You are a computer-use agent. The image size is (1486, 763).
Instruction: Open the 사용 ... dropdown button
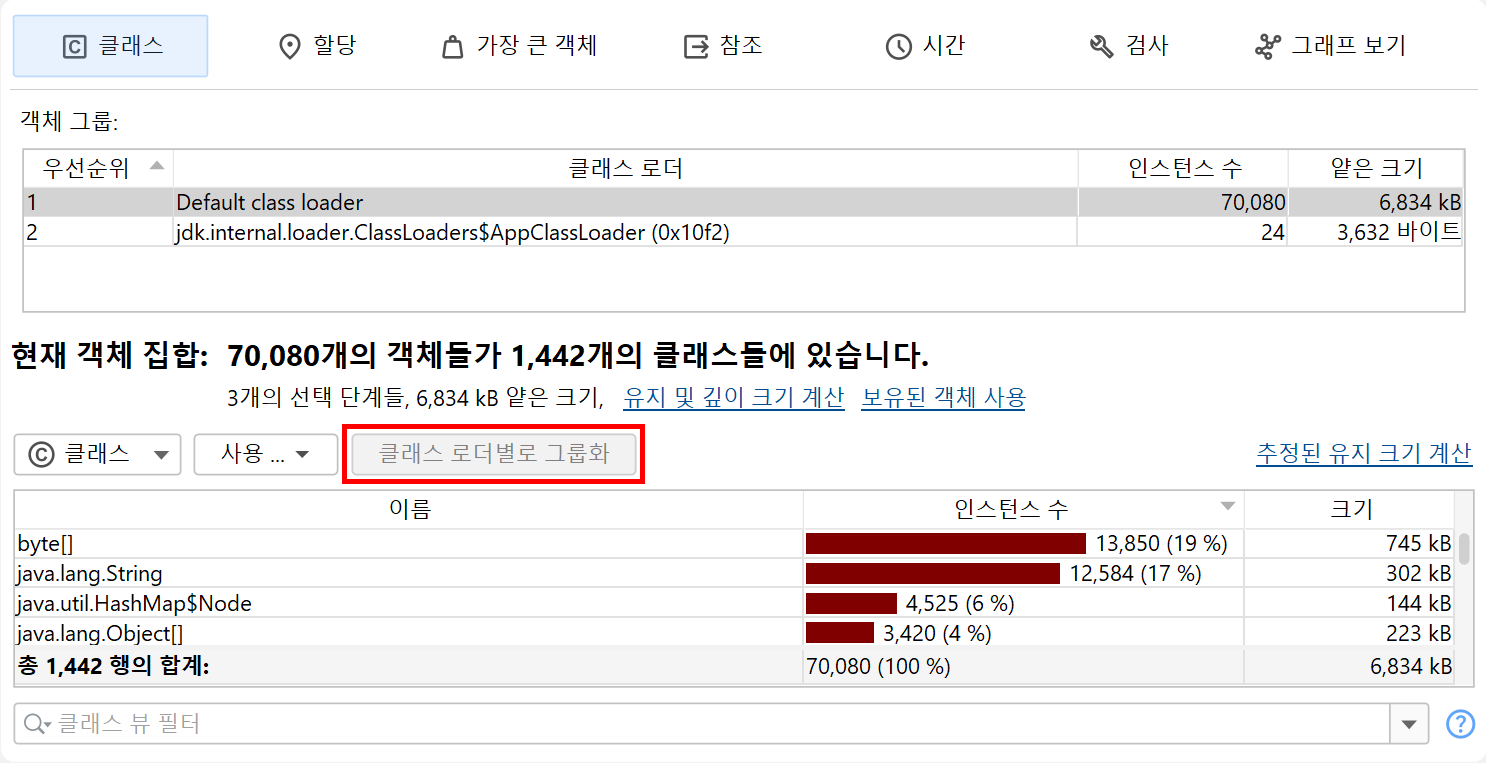(x=265, y=455)
